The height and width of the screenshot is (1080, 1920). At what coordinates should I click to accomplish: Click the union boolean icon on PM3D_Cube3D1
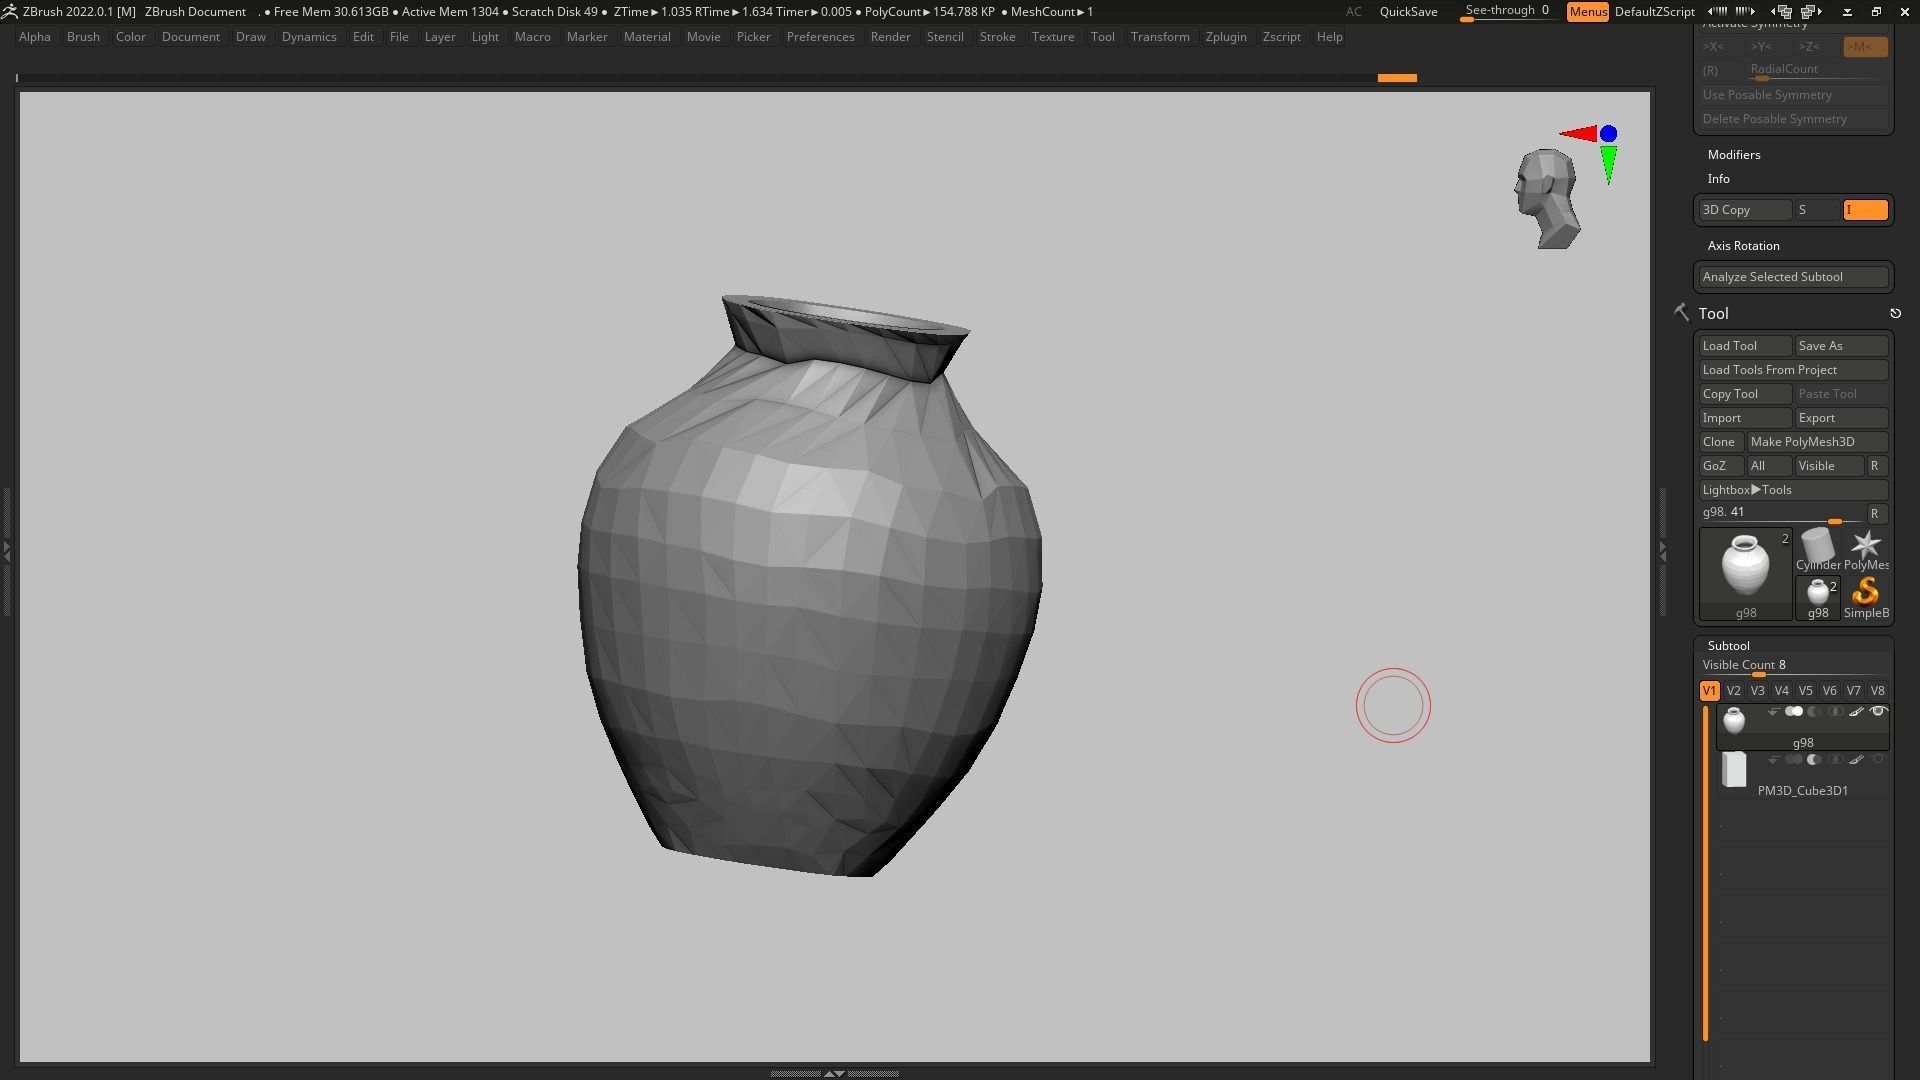pyautogui.click(x=1794, y=760)
